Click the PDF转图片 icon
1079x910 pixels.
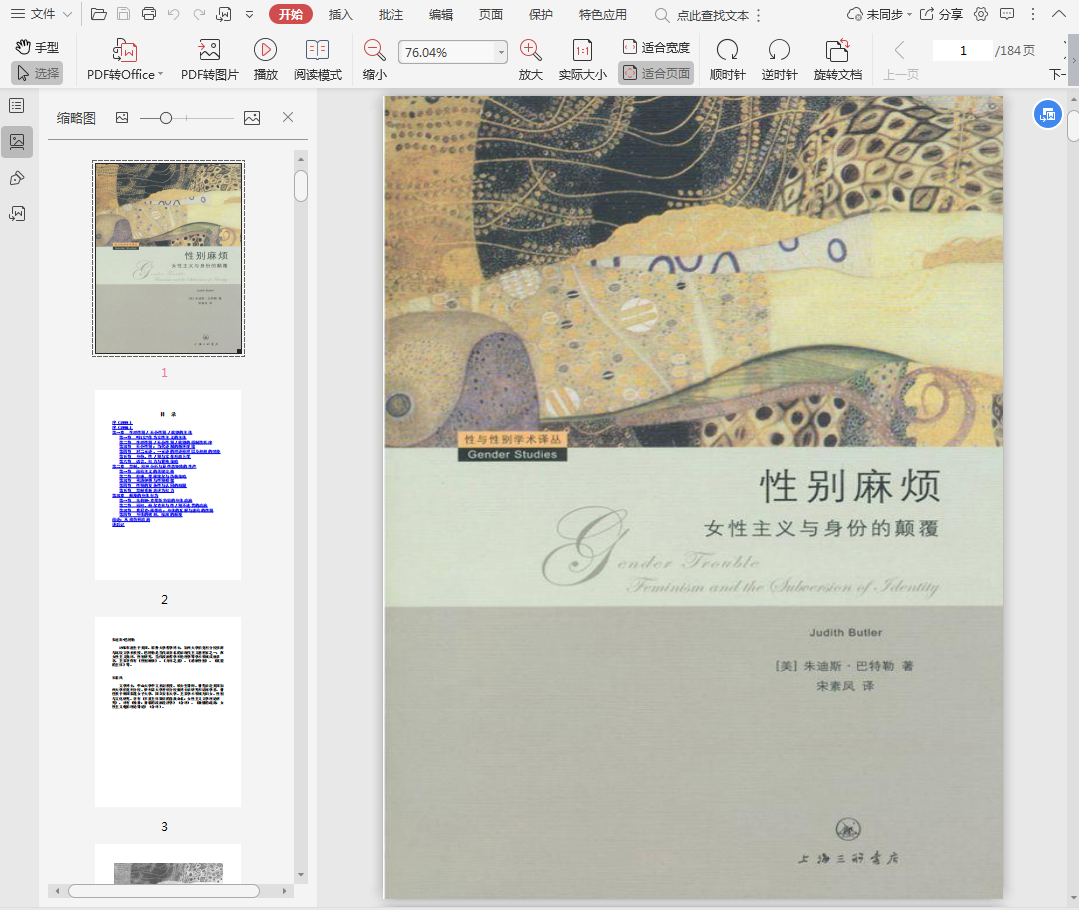(x=209, y=50)
